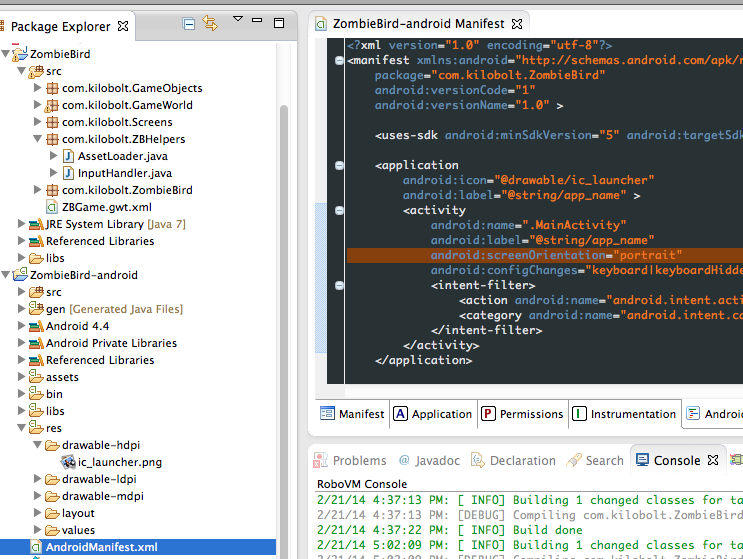
Task: Fold the manifest element in the editor
Action: 339,60
